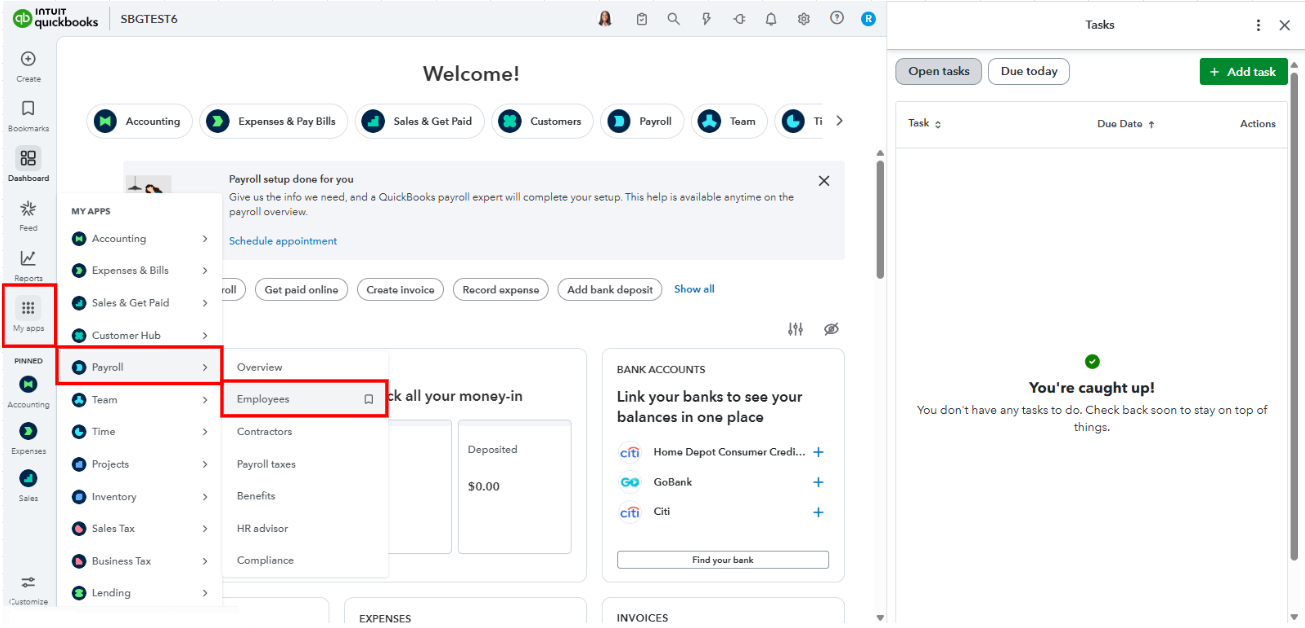
Task: Click Create invoice shortcut
Action: click(x=400, y=290)
